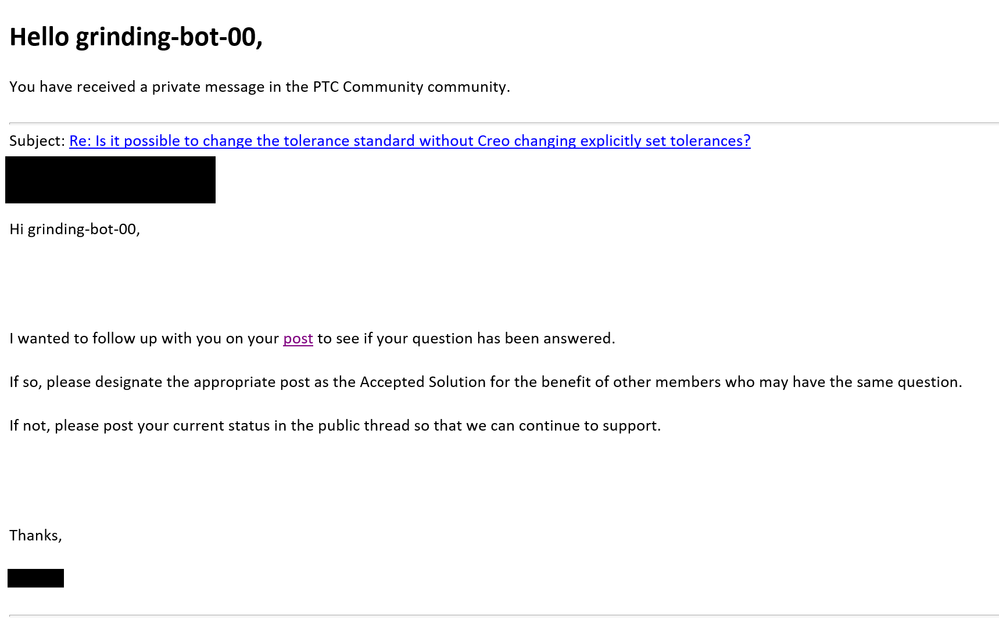Click the redacted signature block under Thanks
Viewport: 999px width, 627px height.
tap(36, 578)
